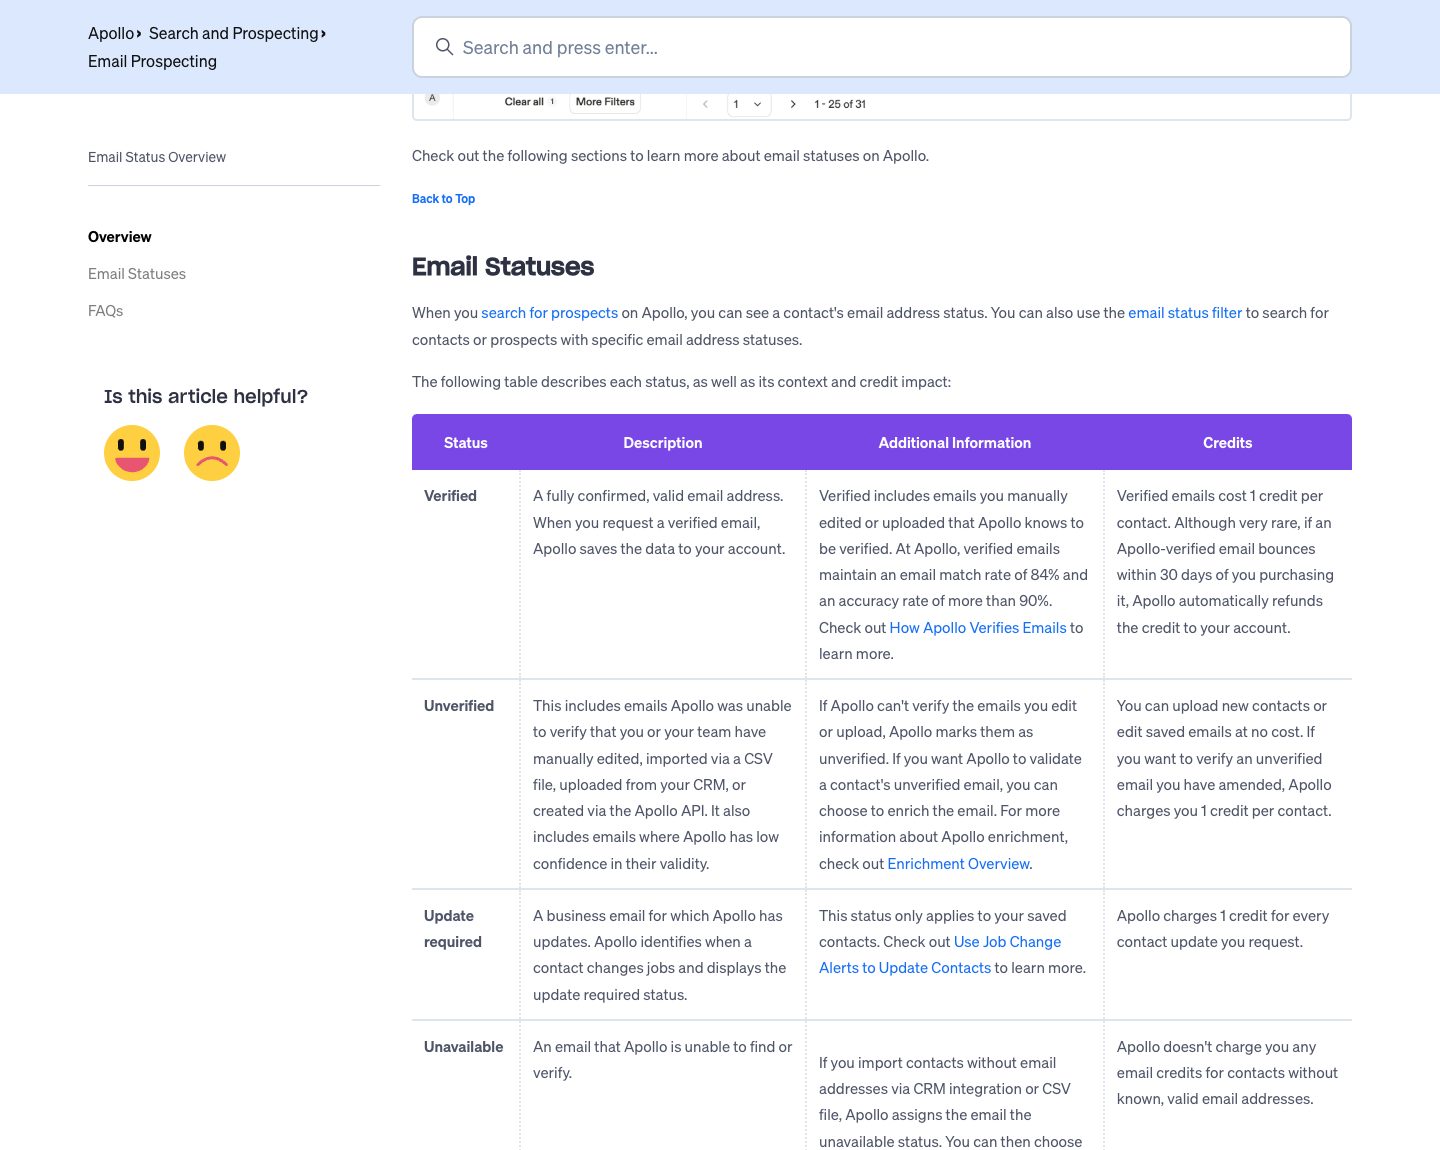Click the Status column header
The image size is (1440, 1150).
pos(466,443)
